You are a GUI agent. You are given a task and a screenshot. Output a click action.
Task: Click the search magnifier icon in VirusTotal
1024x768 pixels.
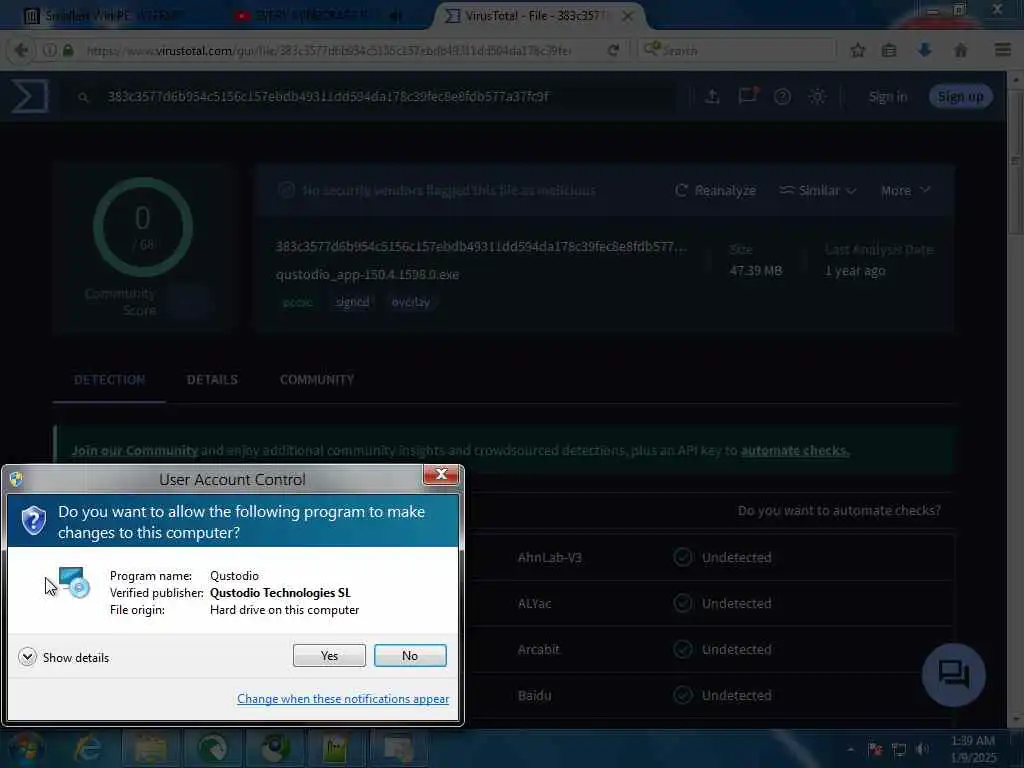(x=83, y=97)
